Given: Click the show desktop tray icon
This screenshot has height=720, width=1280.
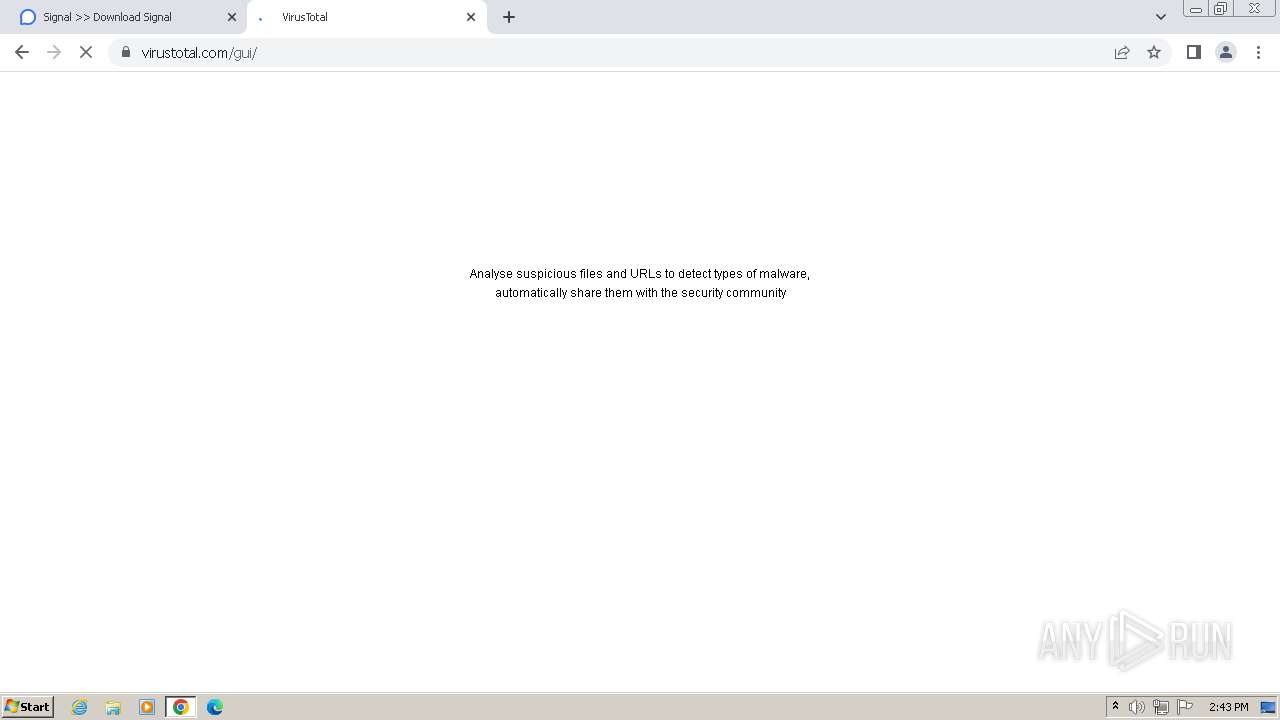Looking at the screenshot, I should point(1268,707).
